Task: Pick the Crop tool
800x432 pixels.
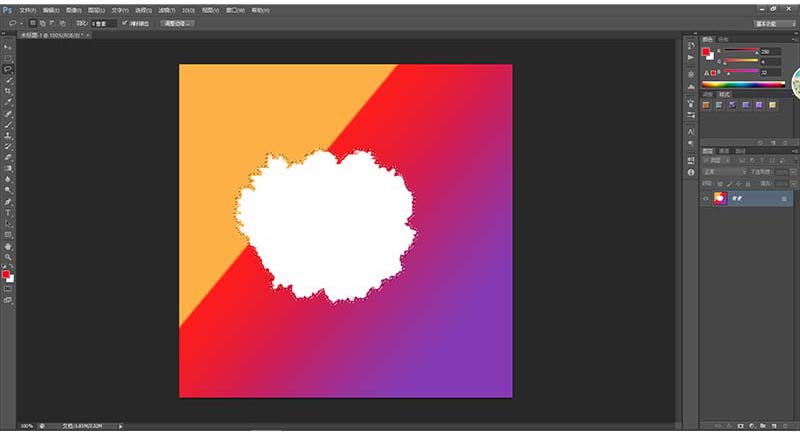Action: coord(8,91)
